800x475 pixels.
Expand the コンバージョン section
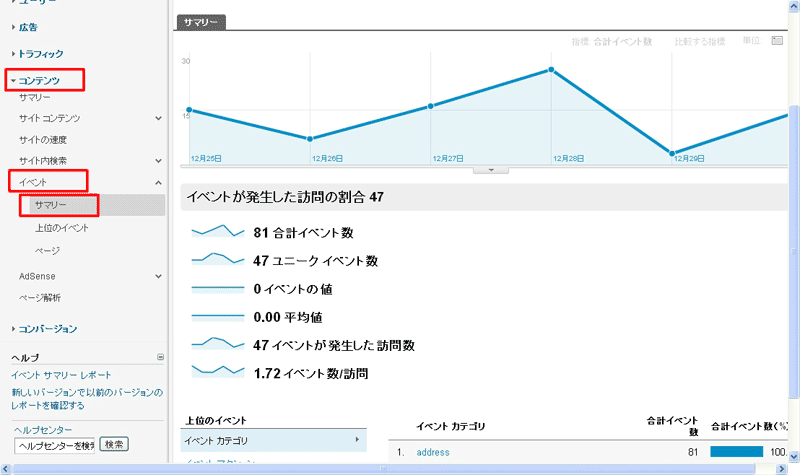[47, 329]
